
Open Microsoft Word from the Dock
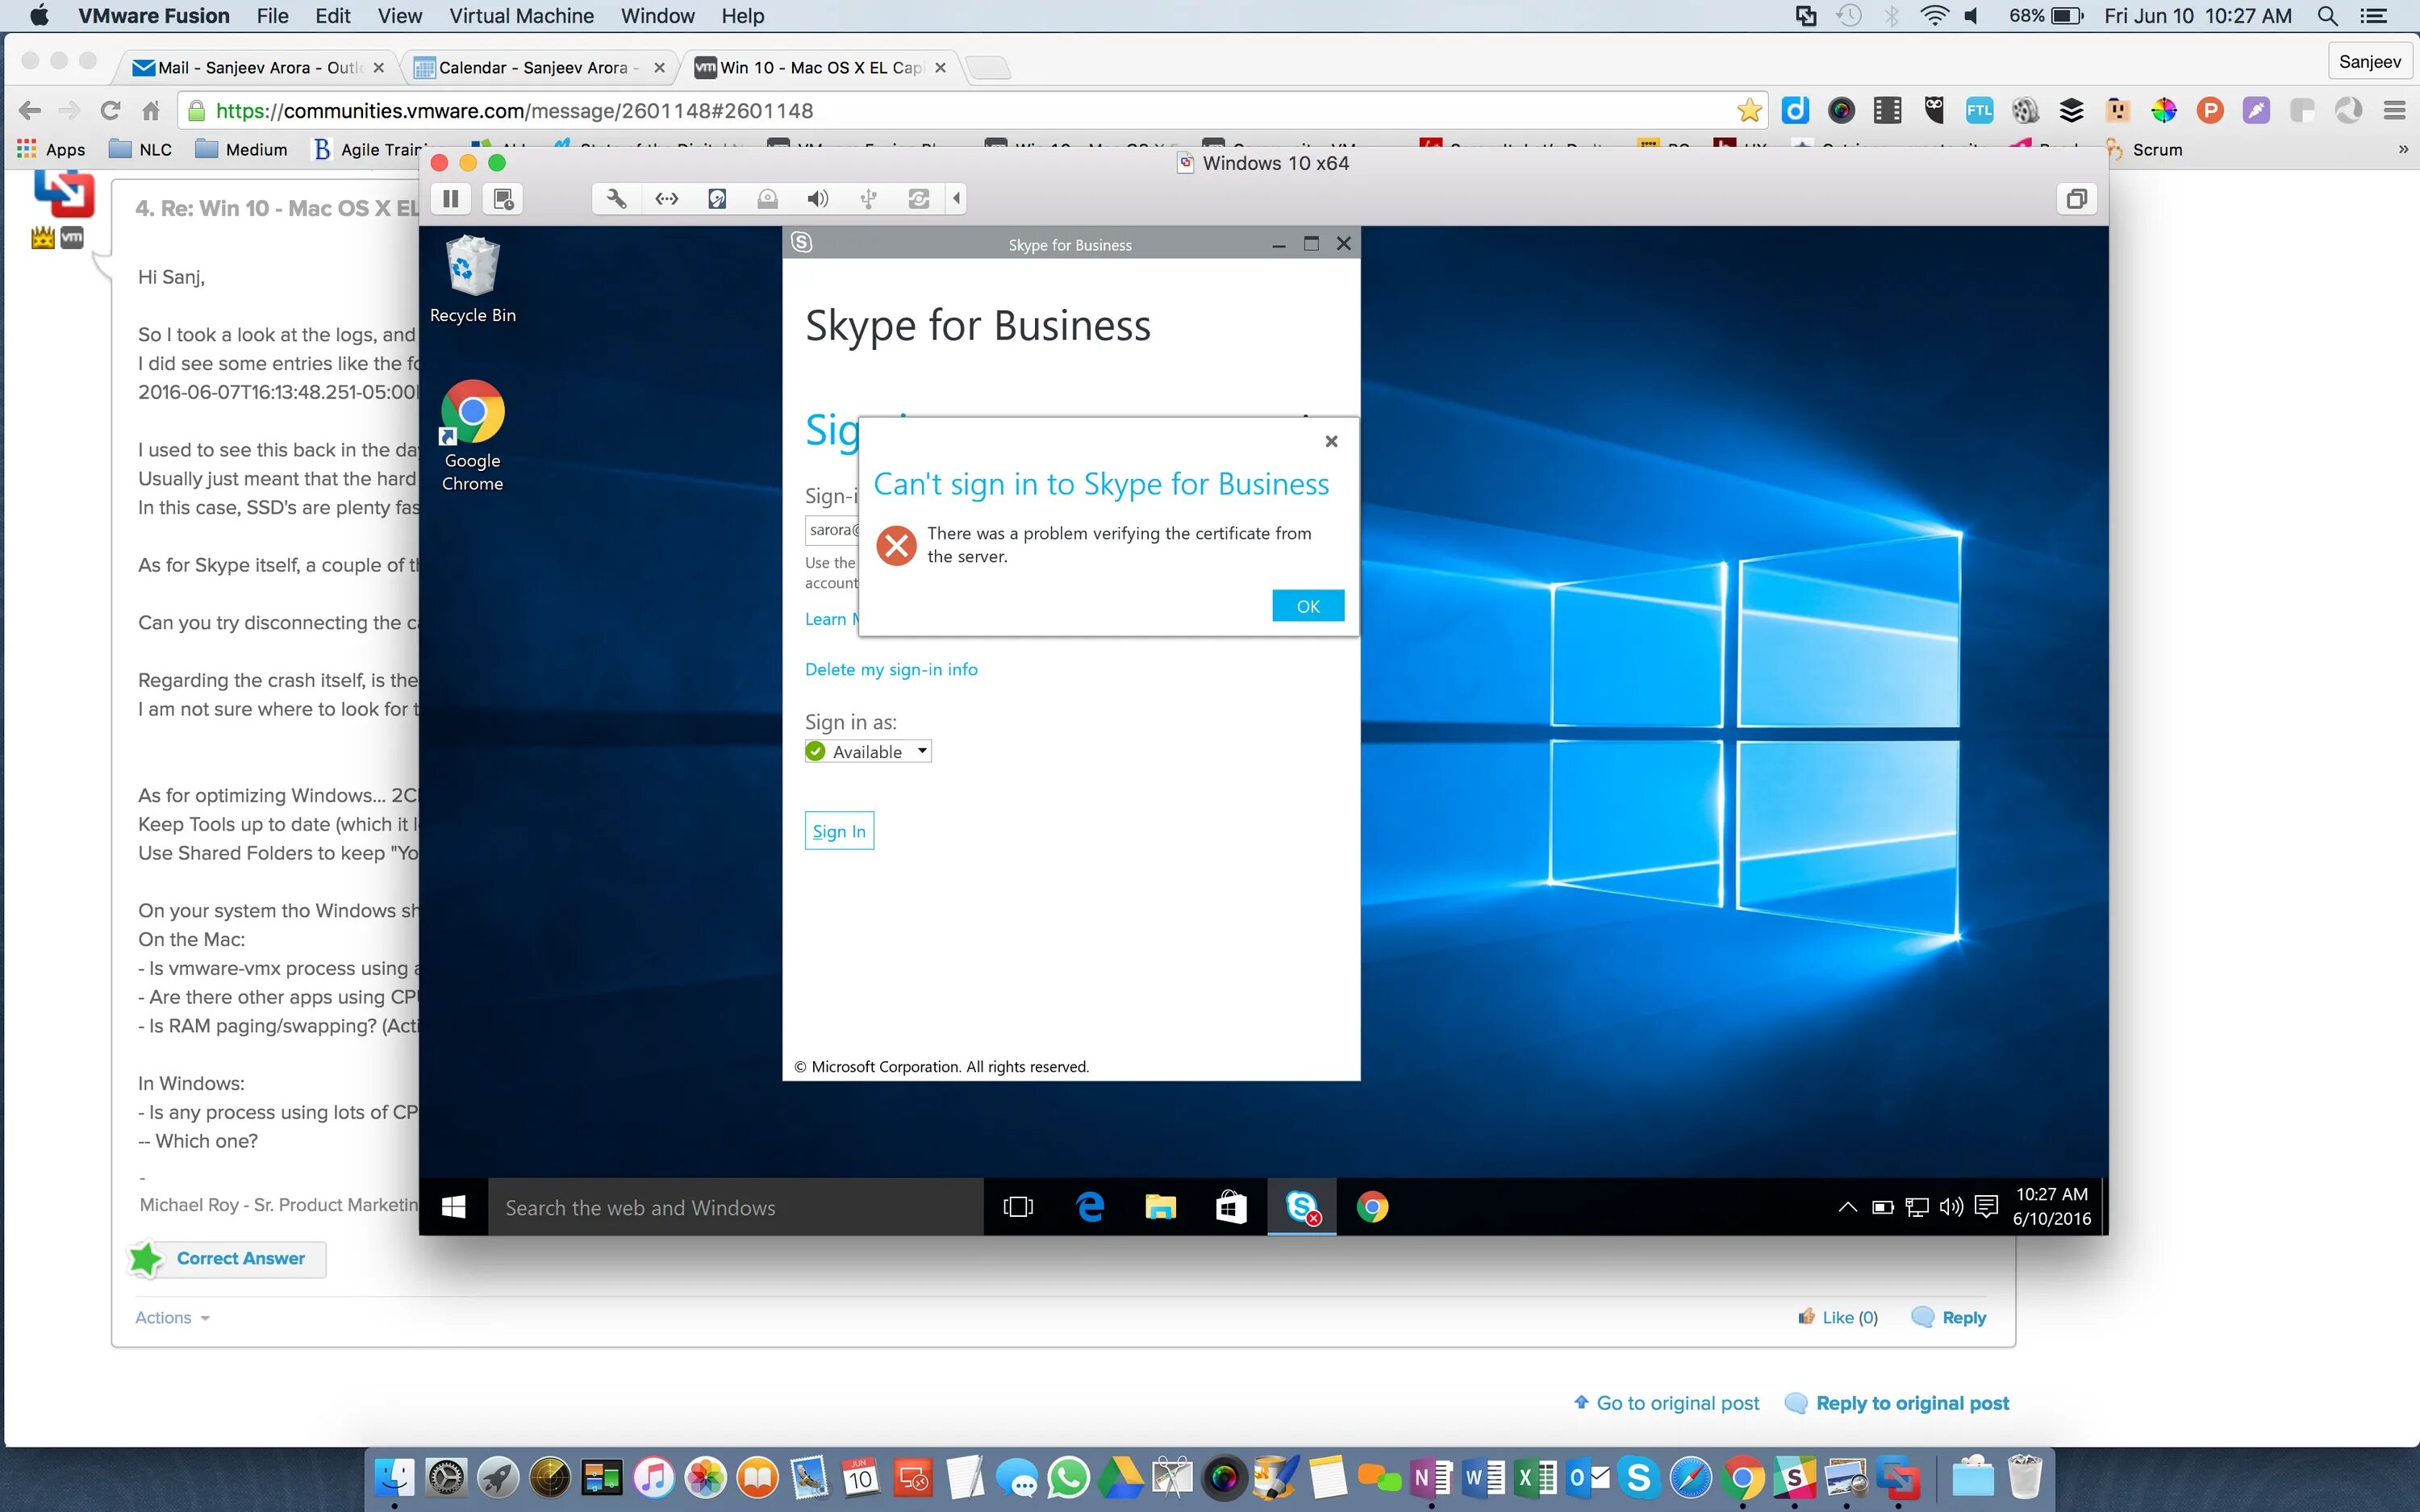coord(1482,1477)
